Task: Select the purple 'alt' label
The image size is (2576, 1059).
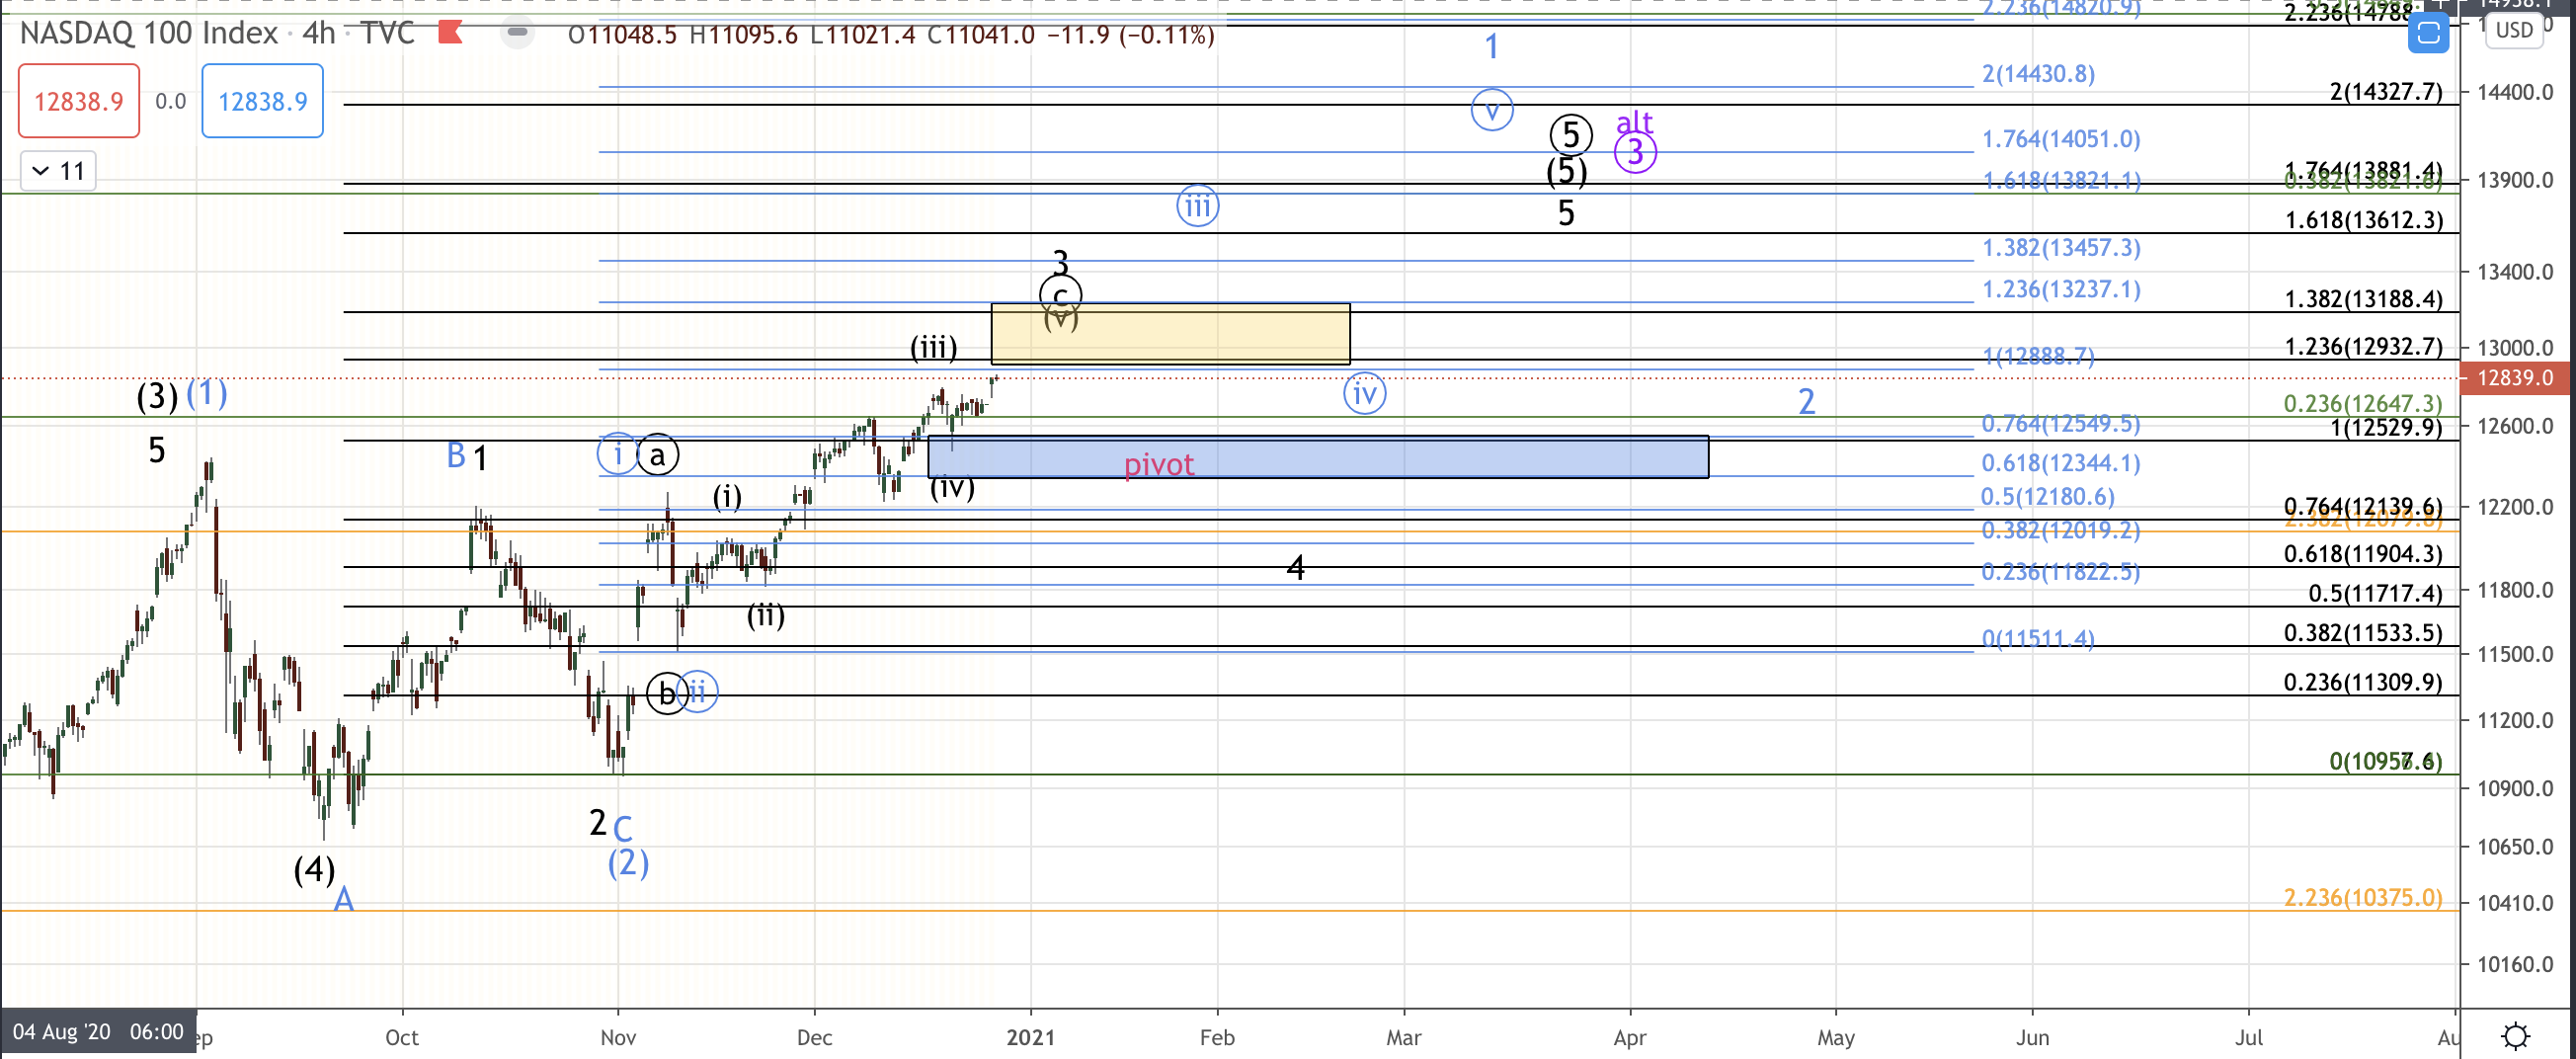Action: (1635, 122)
